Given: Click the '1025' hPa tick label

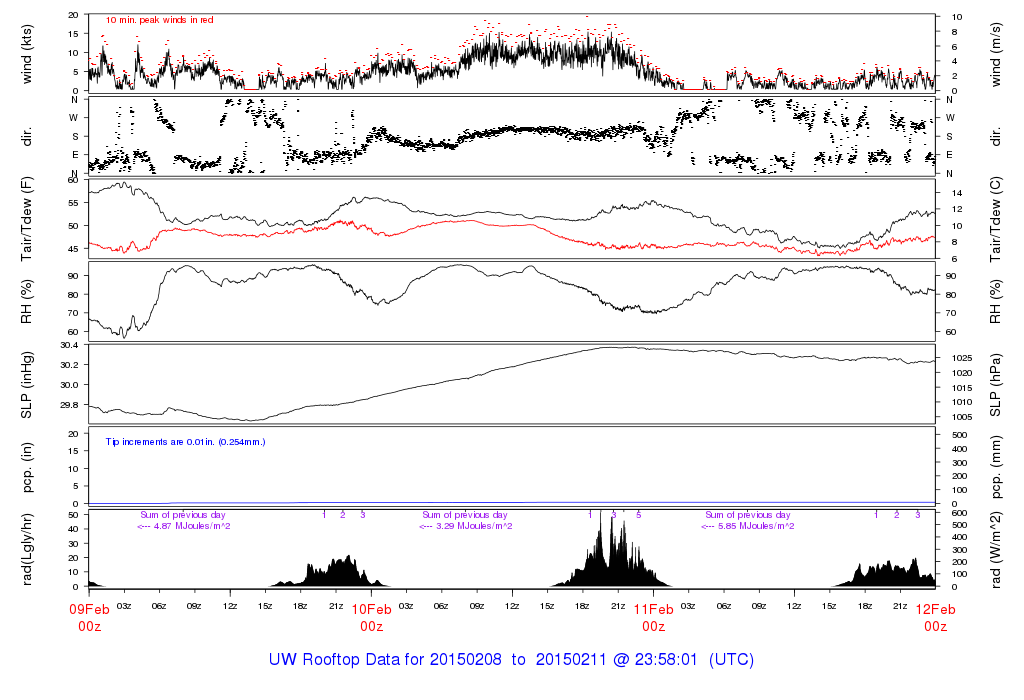Looking at the screenshot, I should 963,358.
